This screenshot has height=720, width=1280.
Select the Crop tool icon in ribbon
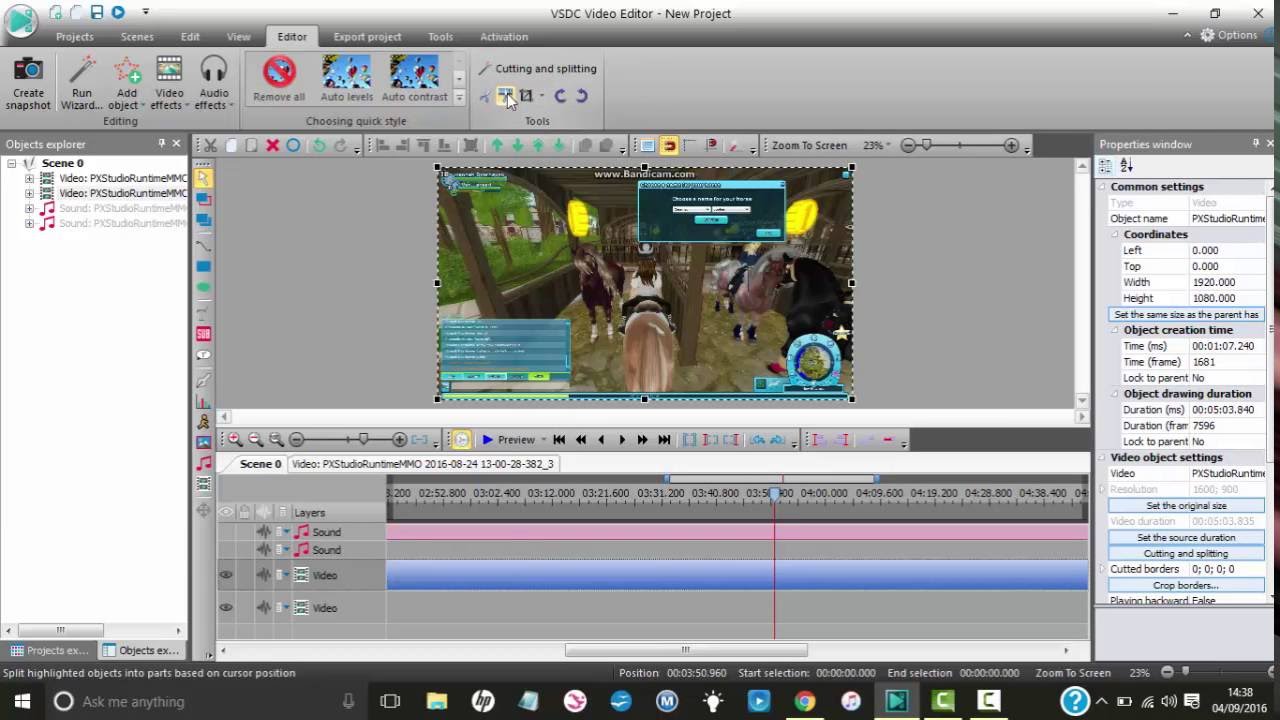(526, 96)
